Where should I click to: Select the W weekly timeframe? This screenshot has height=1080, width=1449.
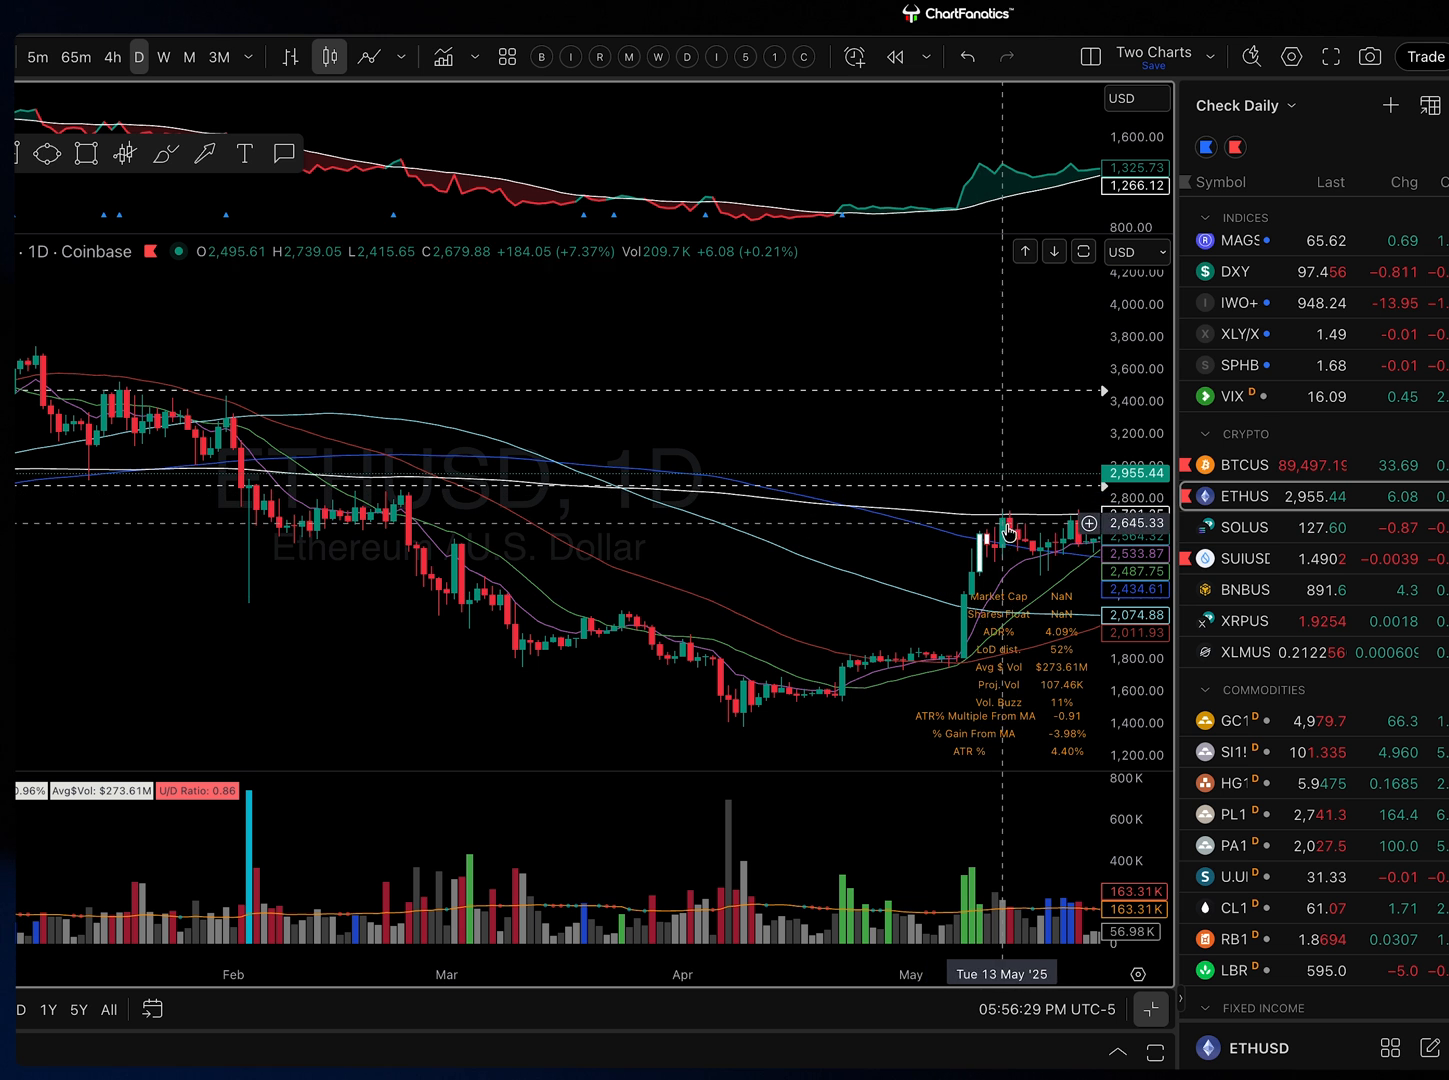click(164, 57)
